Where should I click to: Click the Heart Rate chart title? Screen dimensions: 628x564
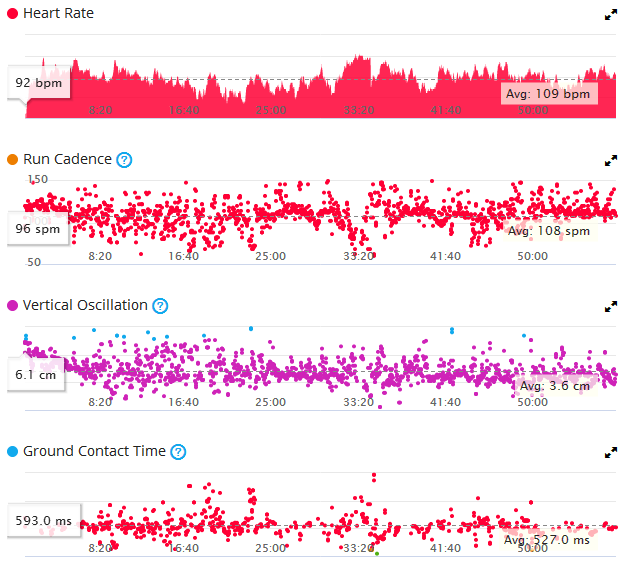[x=58, y=13]
